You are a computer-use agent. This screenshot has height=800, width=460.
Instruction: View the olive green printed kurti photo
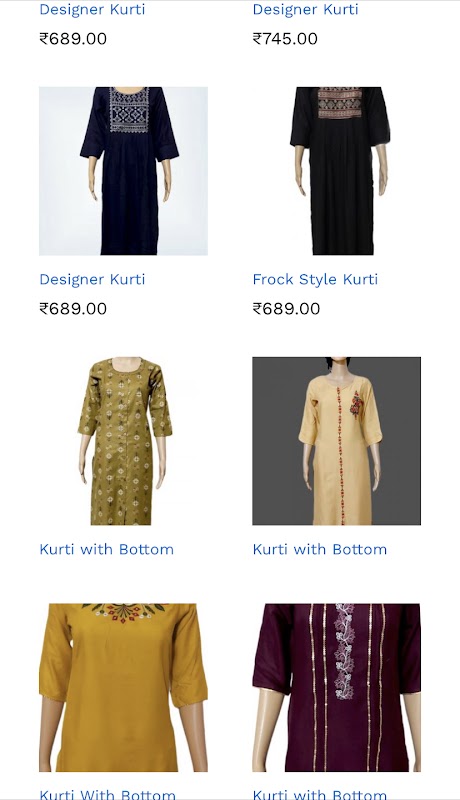123,441
